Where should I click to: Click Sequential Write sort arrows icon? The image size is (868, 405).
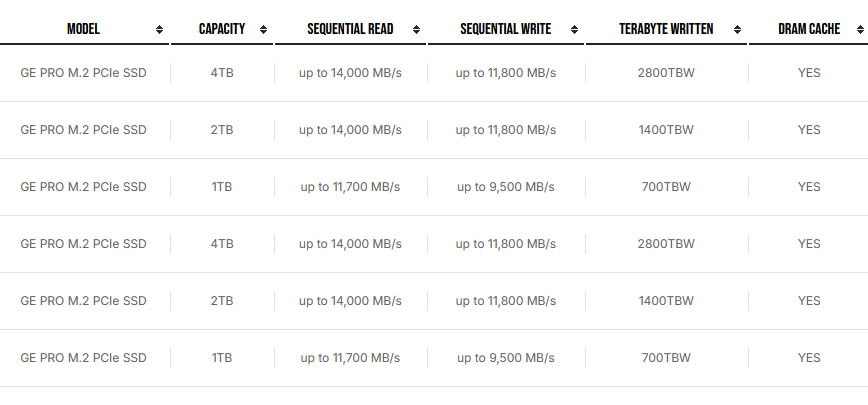575,30
